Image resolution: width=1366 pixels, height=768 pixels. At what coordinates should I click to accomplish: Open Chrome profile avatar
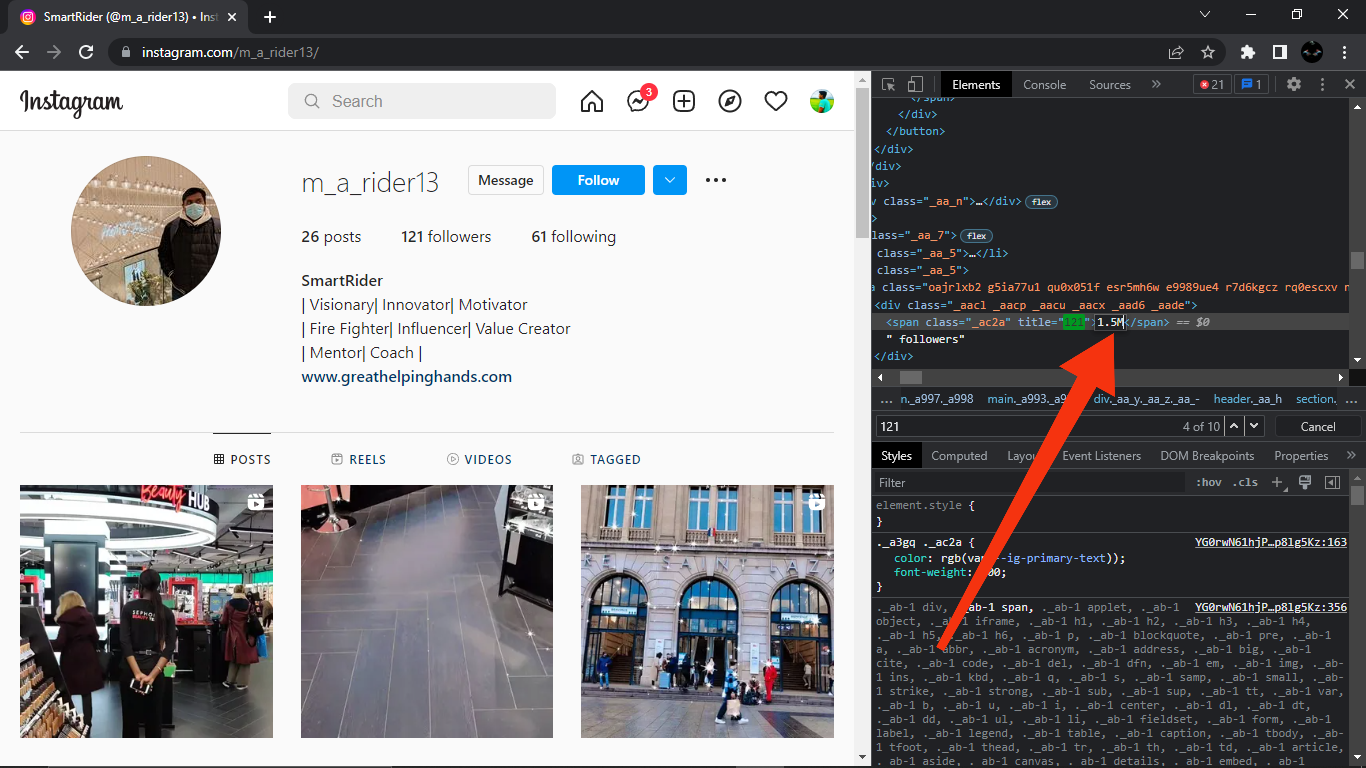click(x=1312, y=52)
